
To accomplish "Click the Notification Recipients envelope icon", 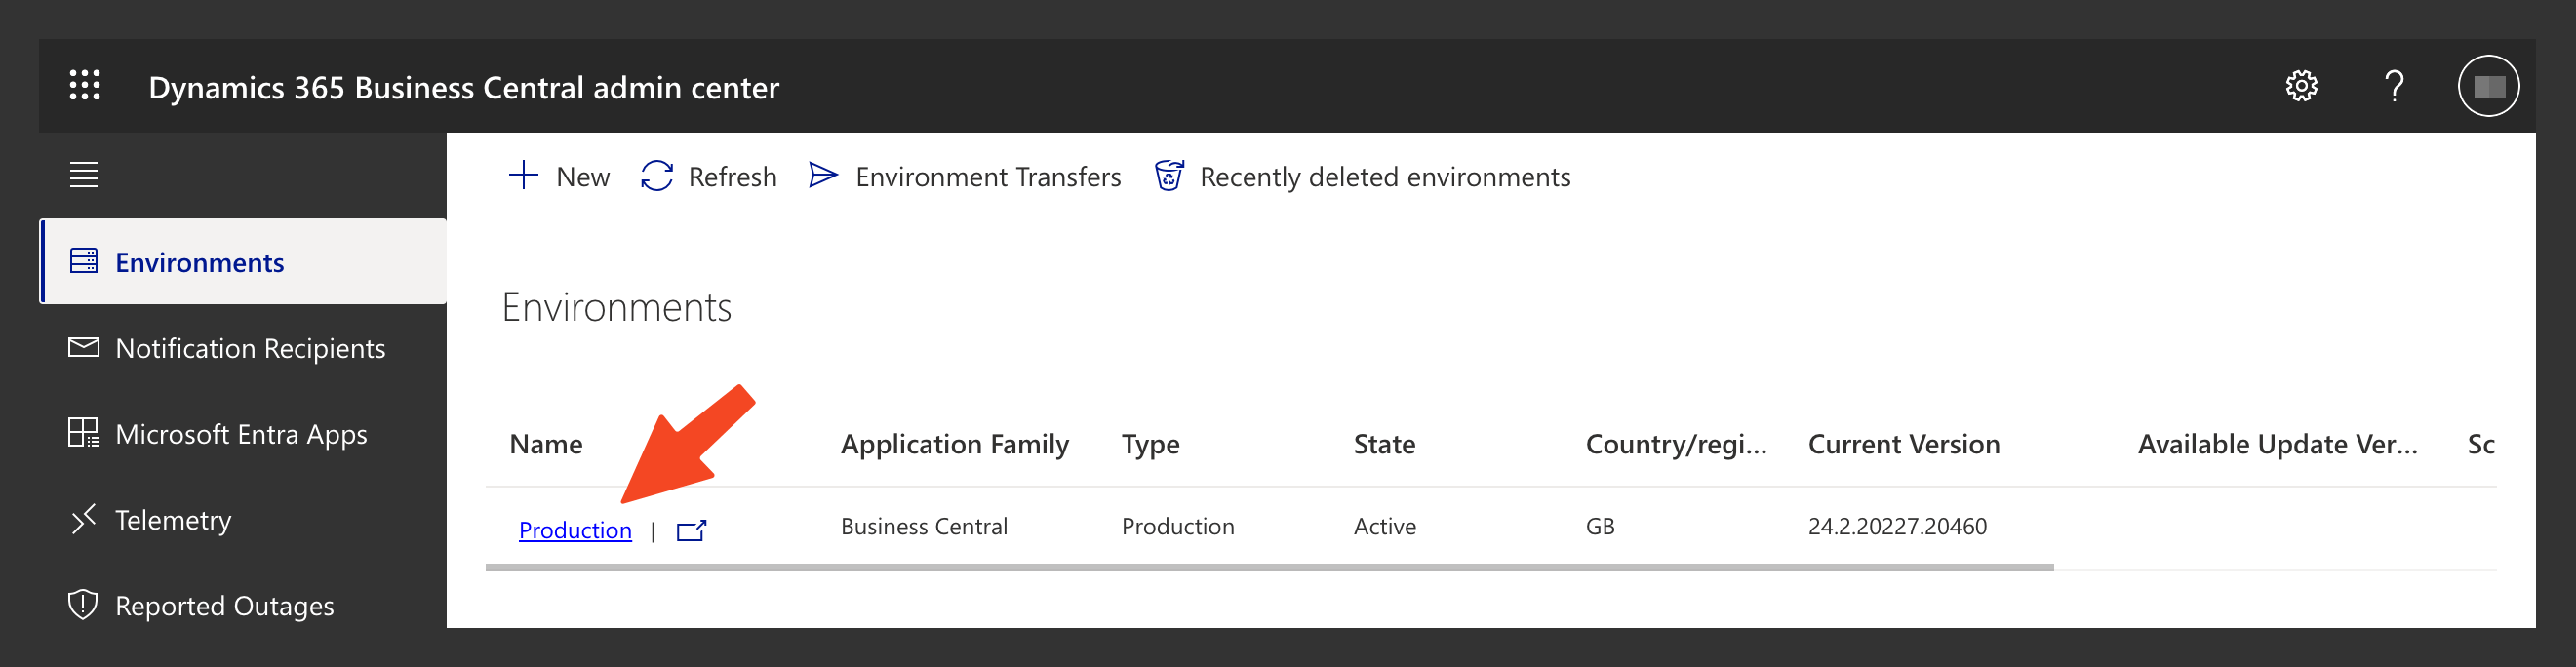I will pos(84,347).
